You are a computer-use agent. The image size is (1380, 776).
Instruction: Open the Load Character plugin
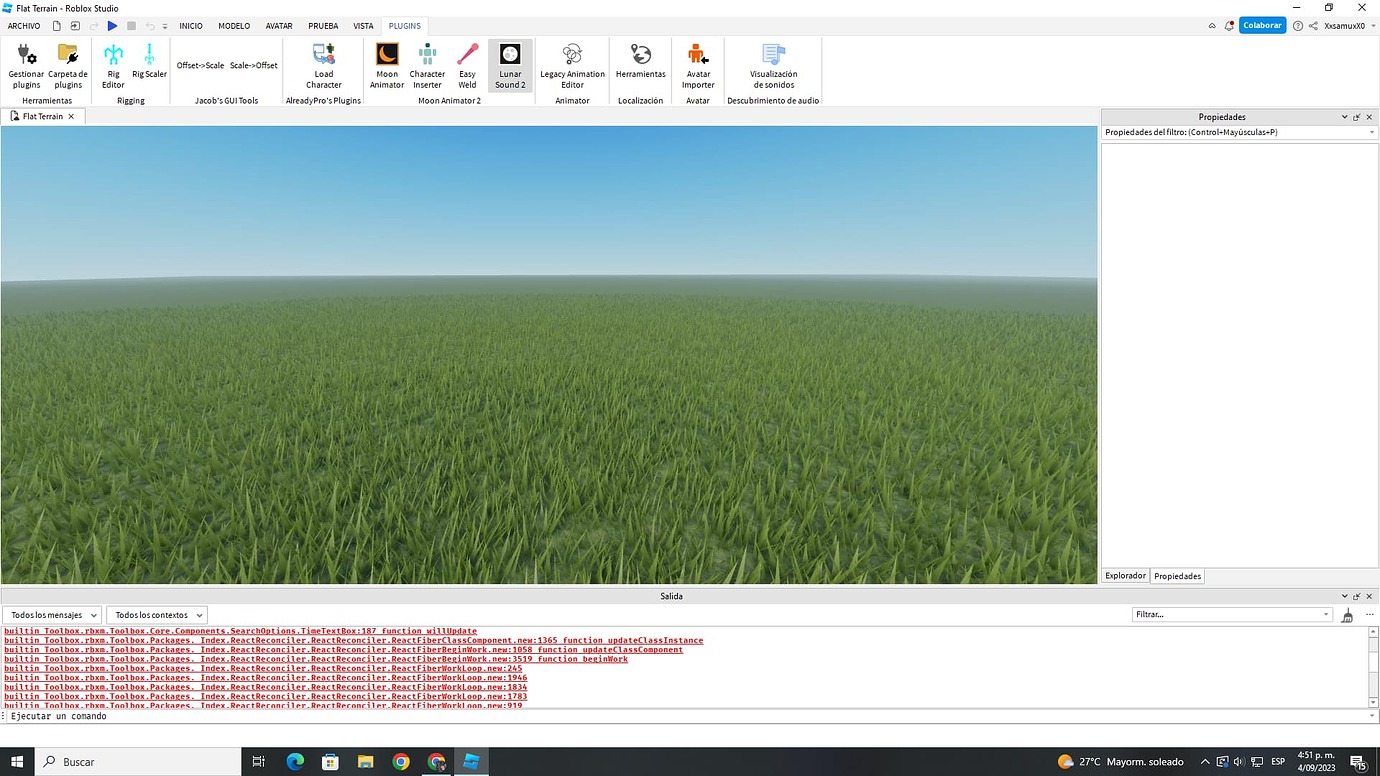[323, 66]
